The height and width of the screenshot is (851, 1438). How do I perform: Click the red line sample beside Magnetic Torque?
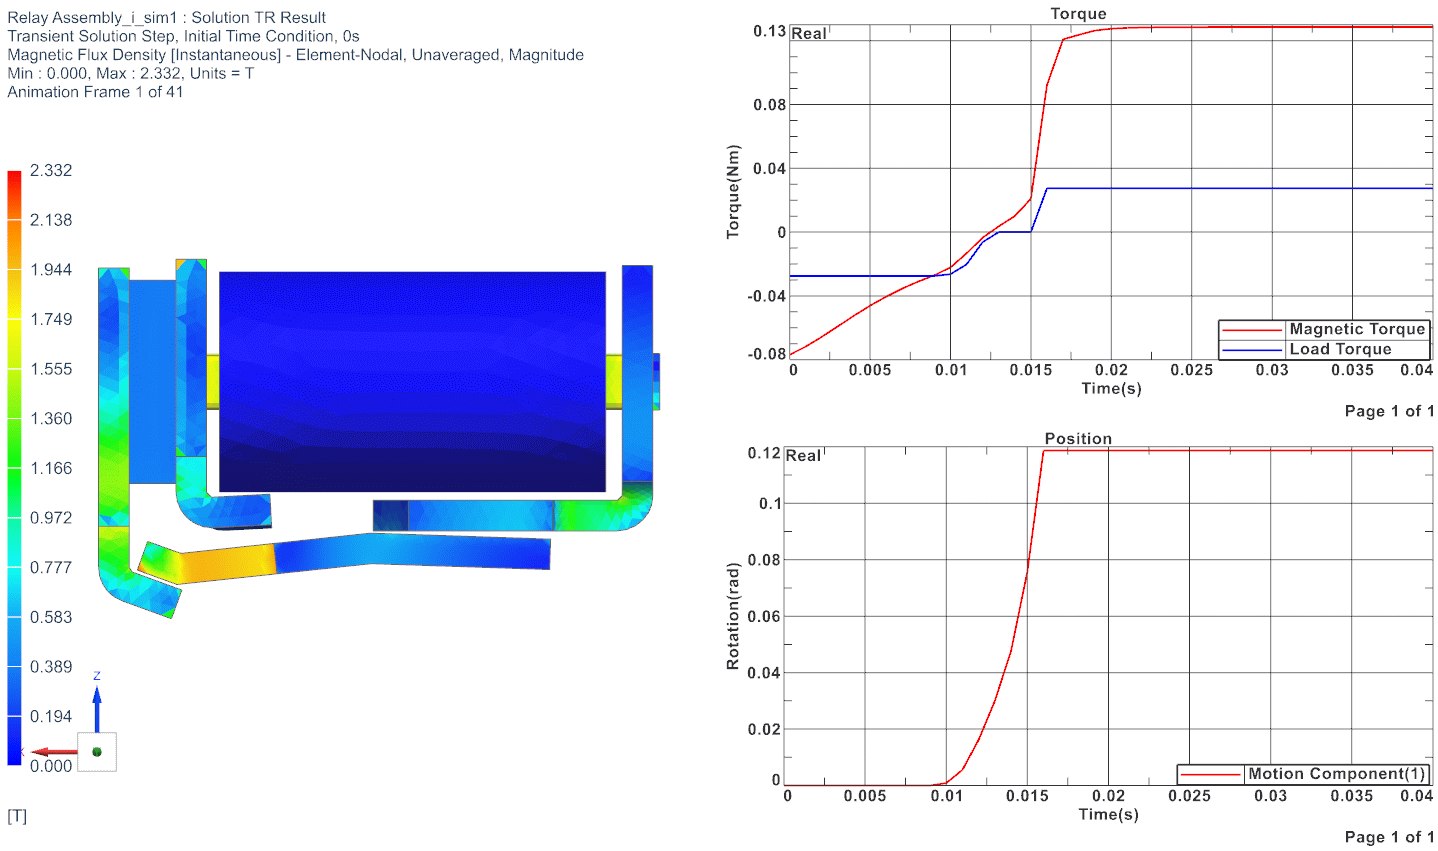pyautogui.click(x=1252, y=329)
